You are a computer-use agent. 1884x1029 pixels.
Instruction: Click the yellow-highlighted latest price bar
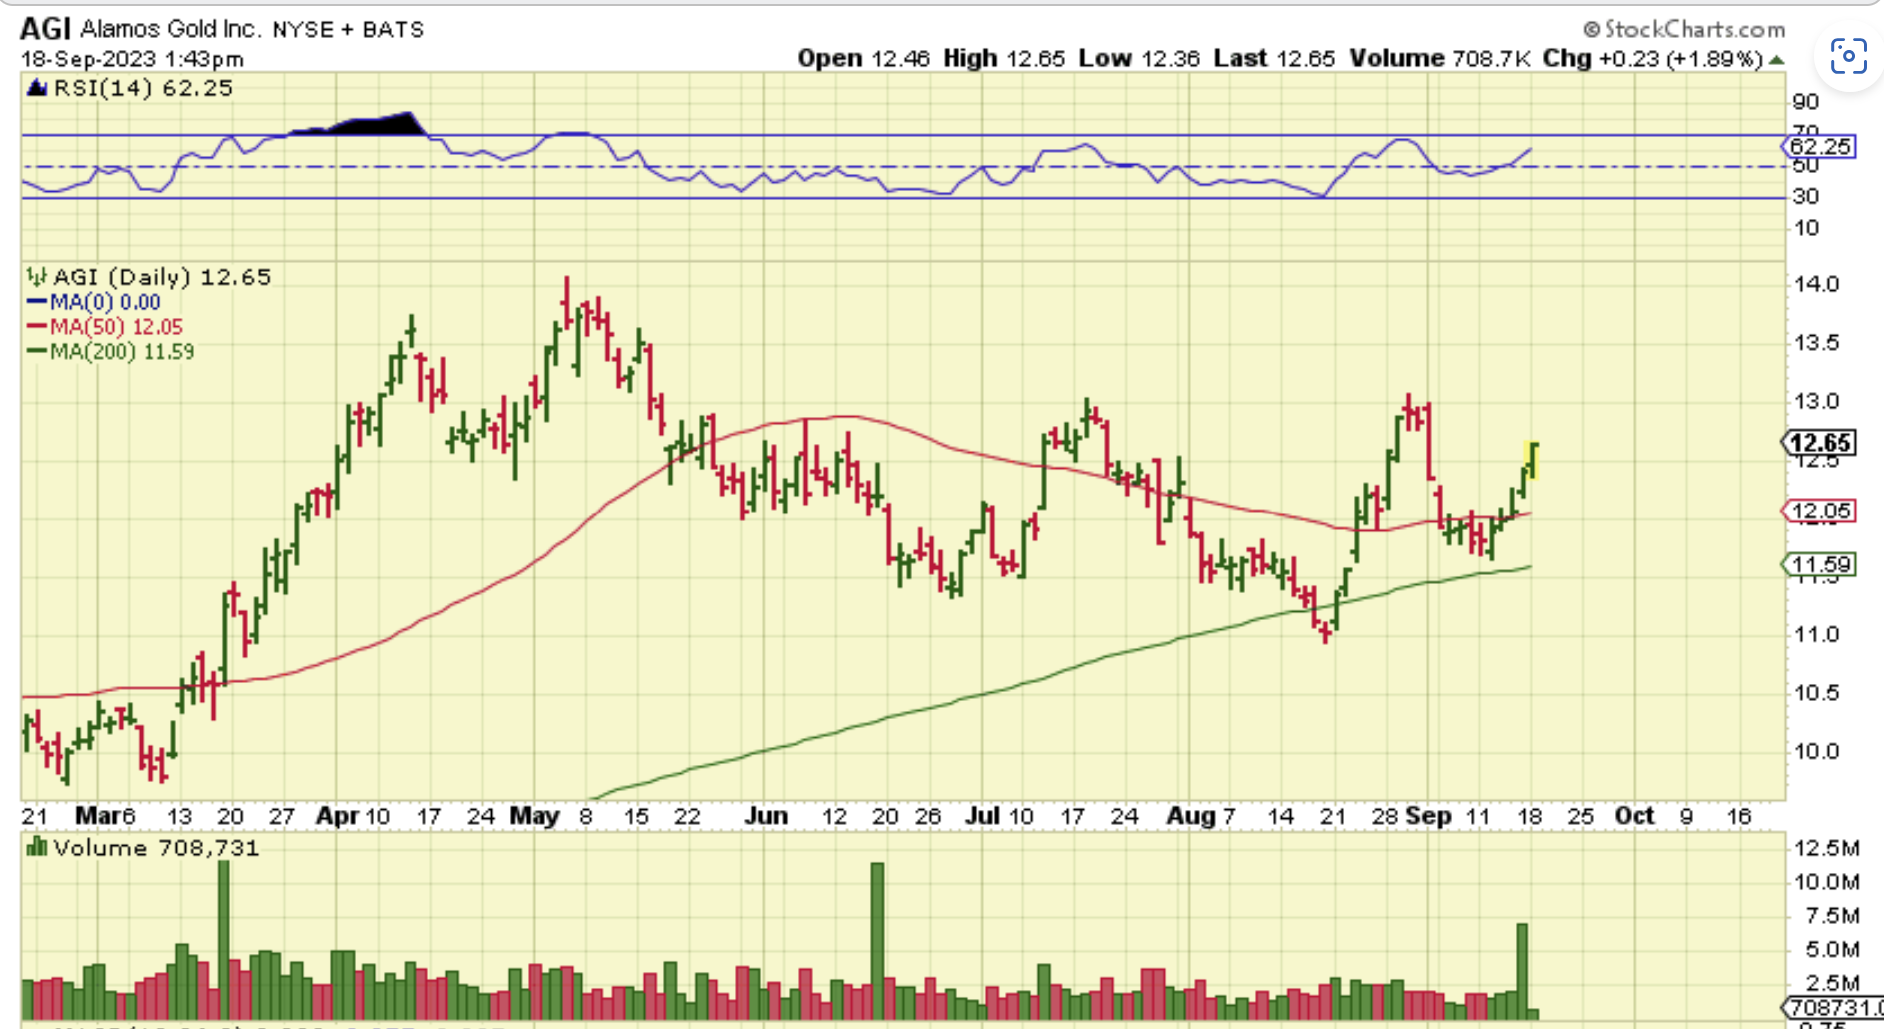(1530, 460)
